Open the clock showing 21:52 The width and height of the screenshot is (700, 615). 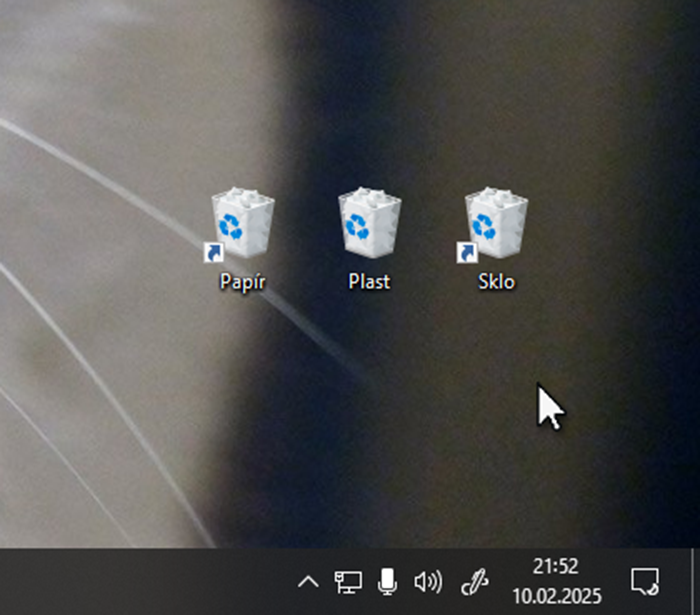pos(557,582)
